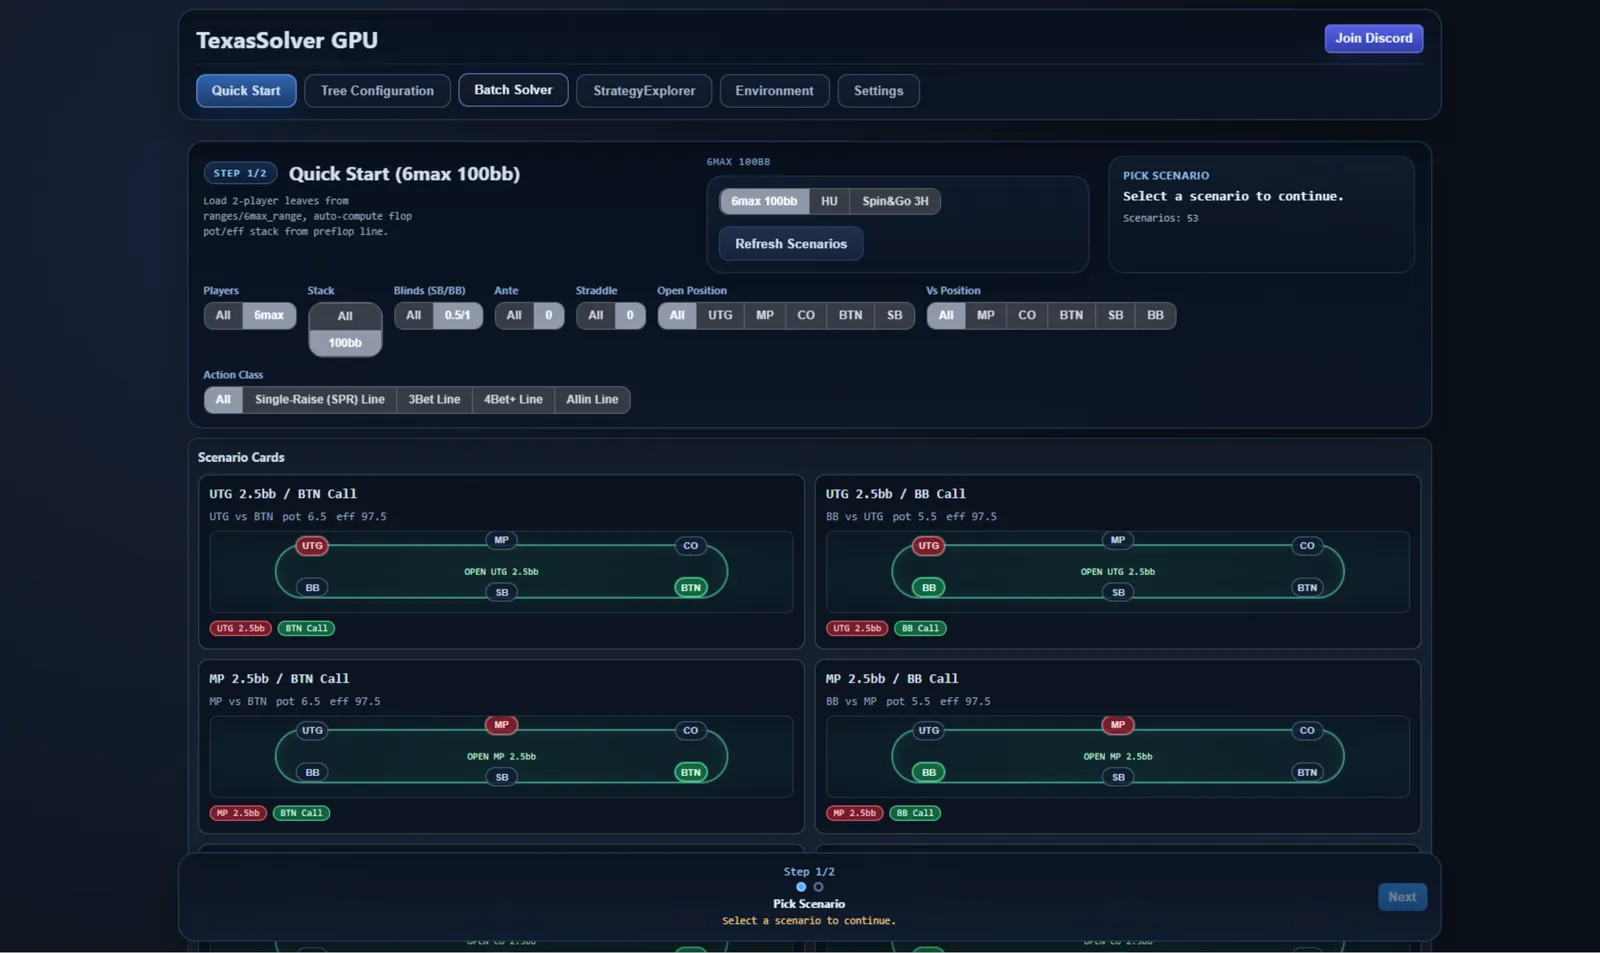Click Refresh Scenarios button
This screenshot has width=1600, height=953.
coord(790,244)
